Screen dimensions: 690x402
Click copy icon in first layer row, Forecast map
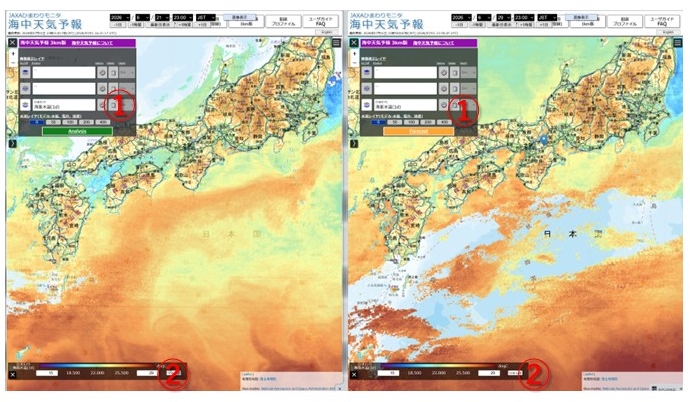coord(455,73)
